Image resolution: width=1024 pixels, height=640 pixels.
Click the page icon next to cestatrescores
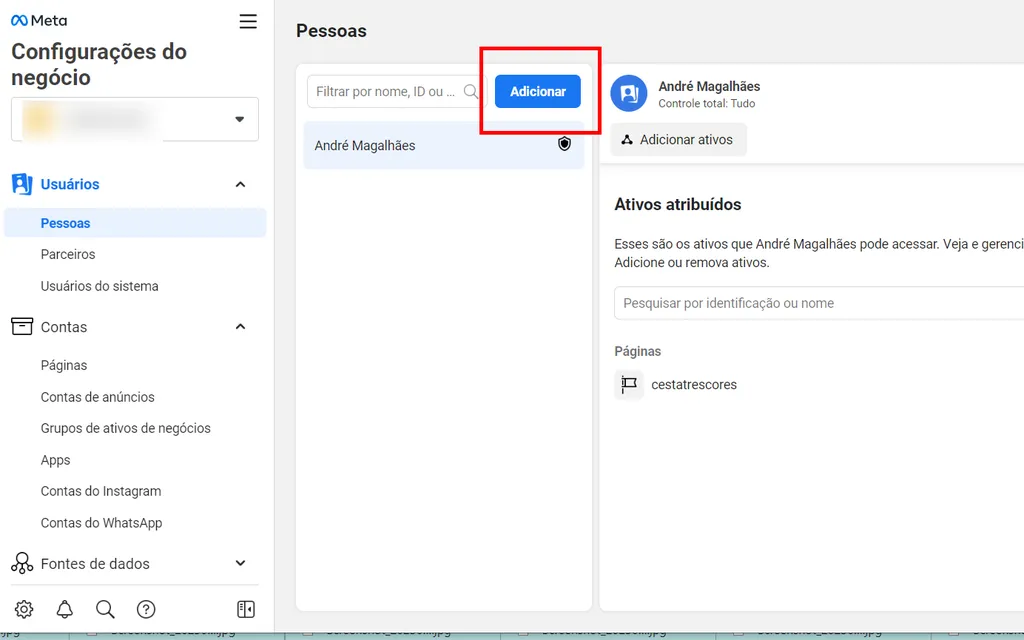628,385
